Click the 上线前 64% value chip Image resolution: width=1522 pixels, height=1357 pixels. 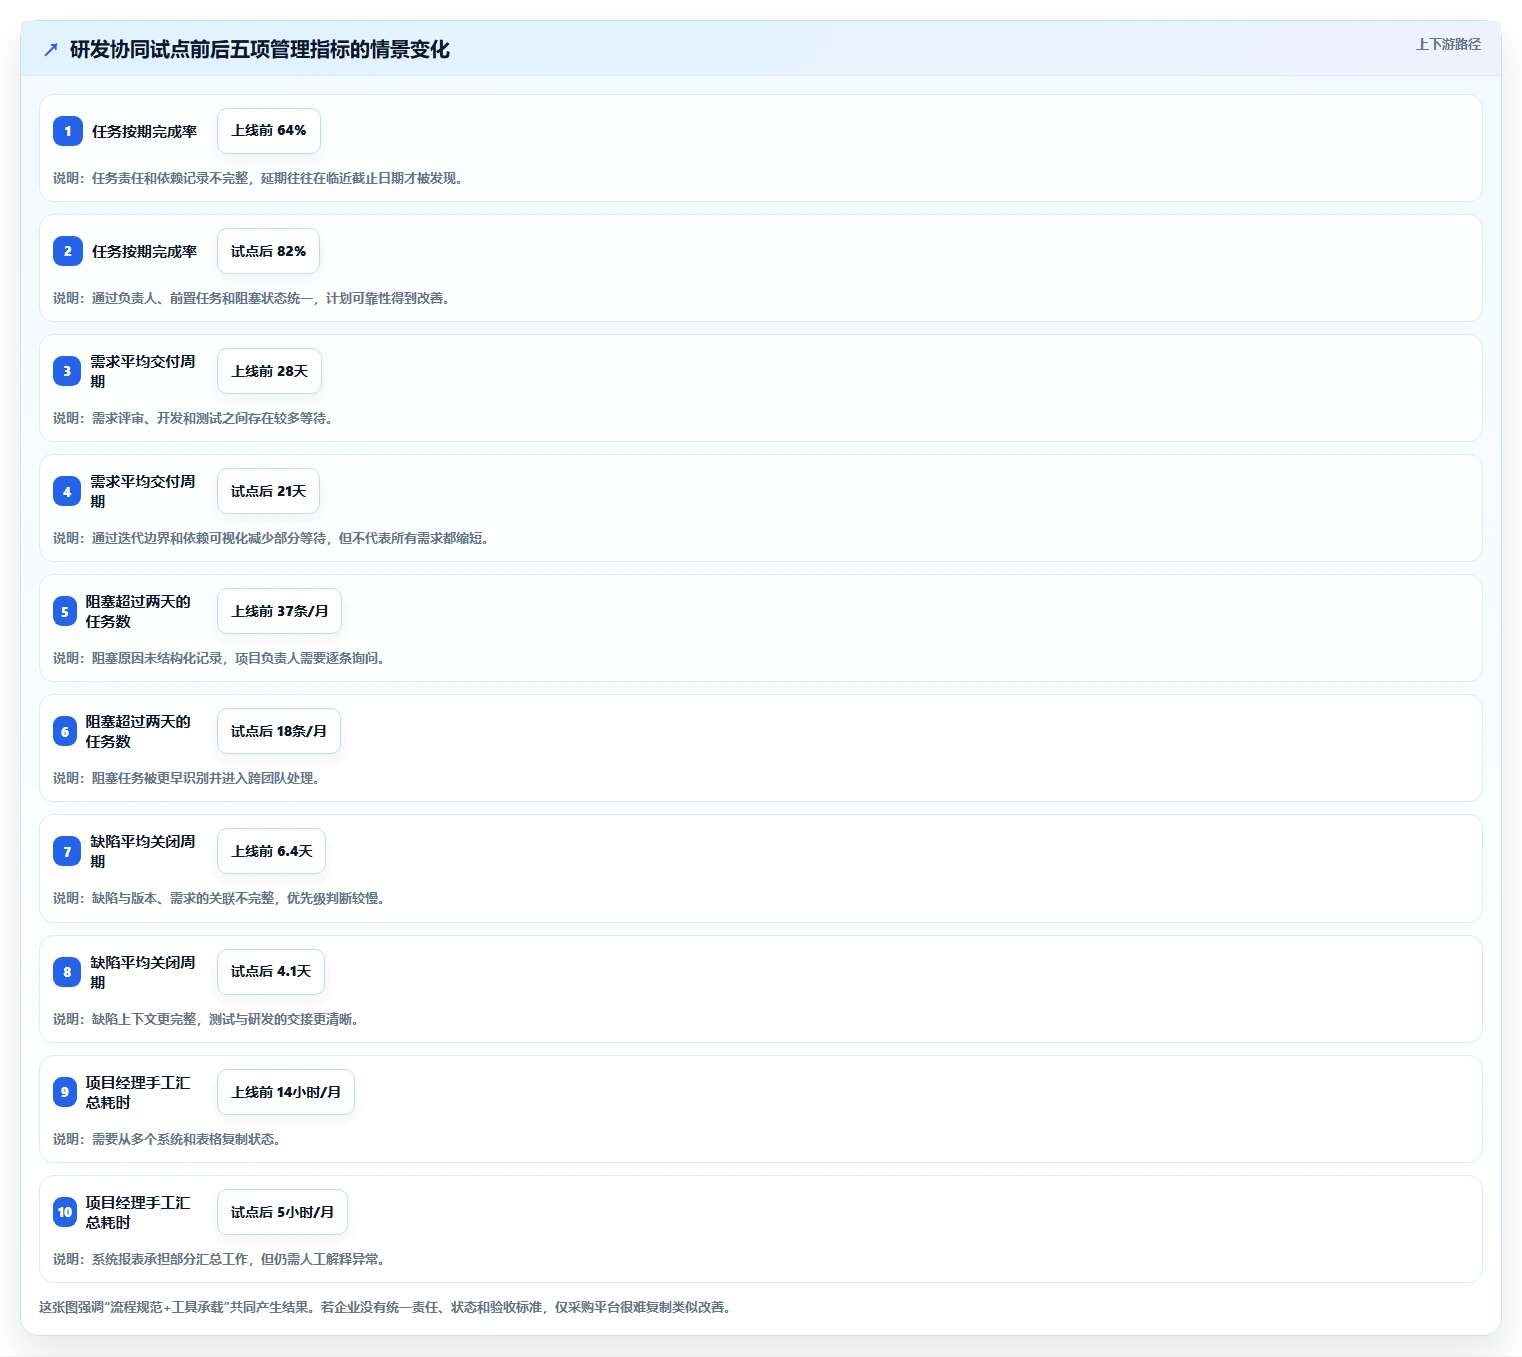click(269, 131)
